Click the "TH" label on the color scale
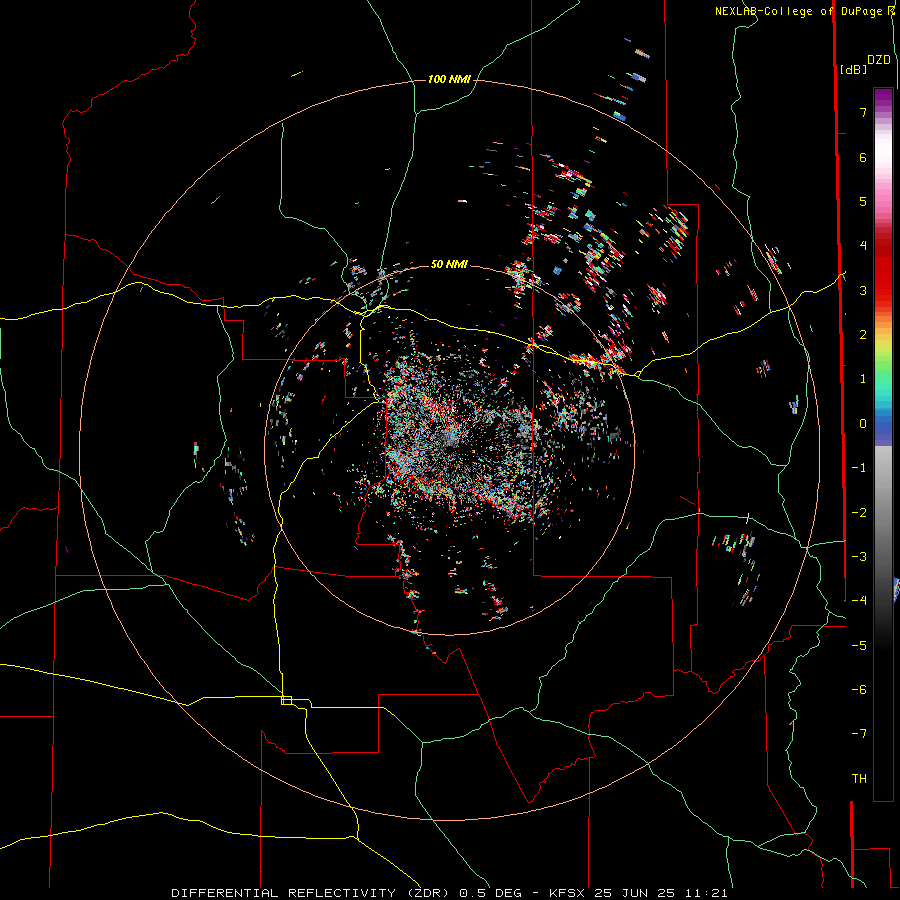Image resolution: width=900 pixels, height=900 pixels. coord(859,779)
